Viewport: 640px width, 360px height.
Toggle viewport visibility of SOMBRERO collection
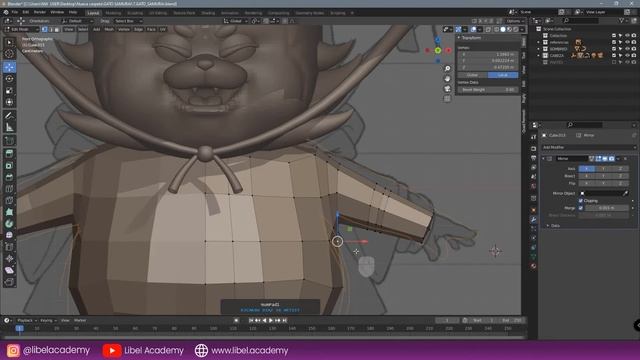tap(627, 49)
